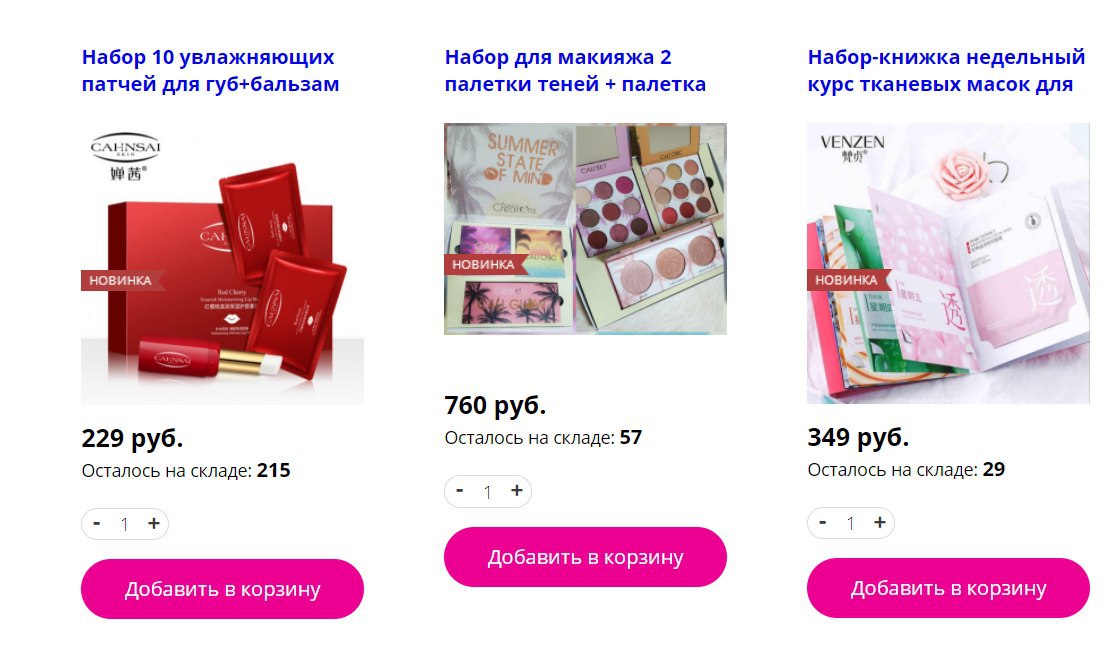
Task: Click the quantity field of the mask booklet
Action: coord(851,524)
